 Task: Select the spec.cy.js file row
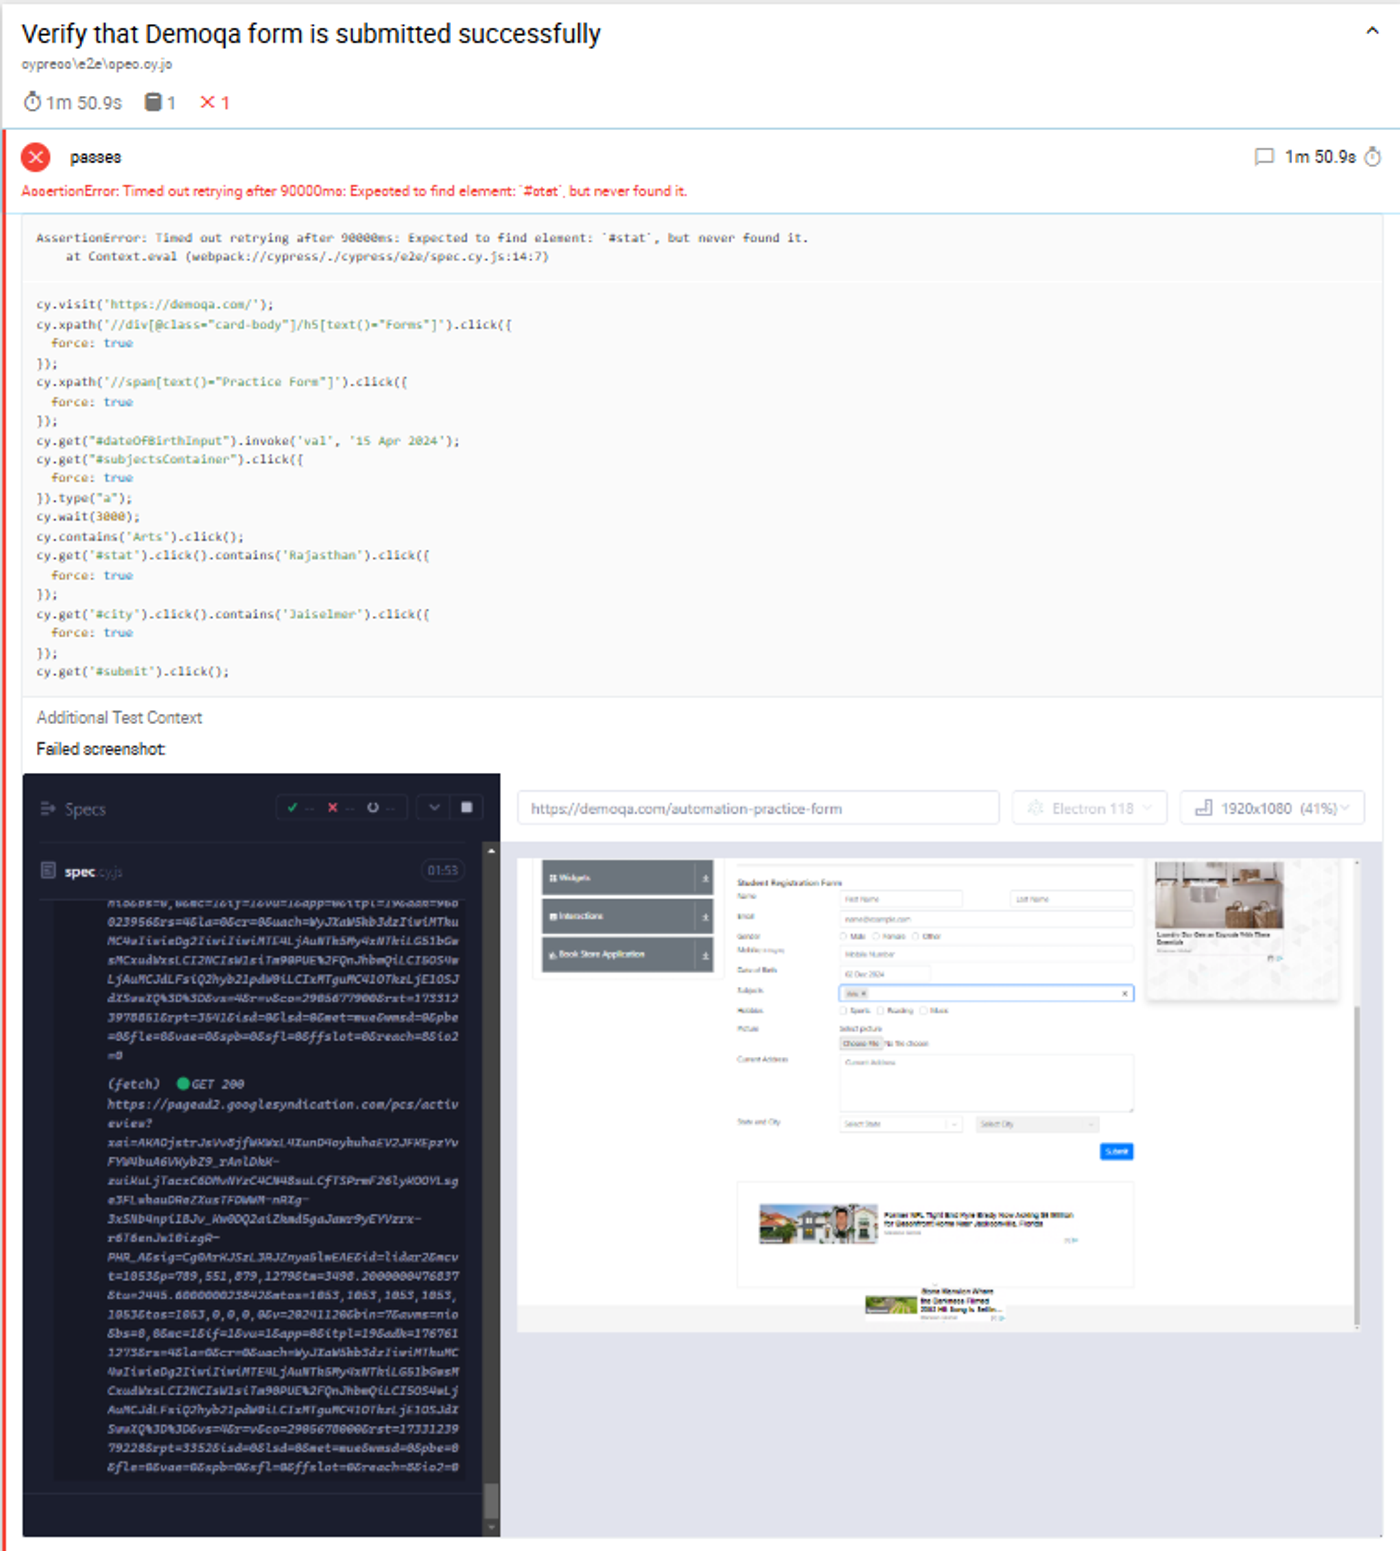tap(253, 871)
